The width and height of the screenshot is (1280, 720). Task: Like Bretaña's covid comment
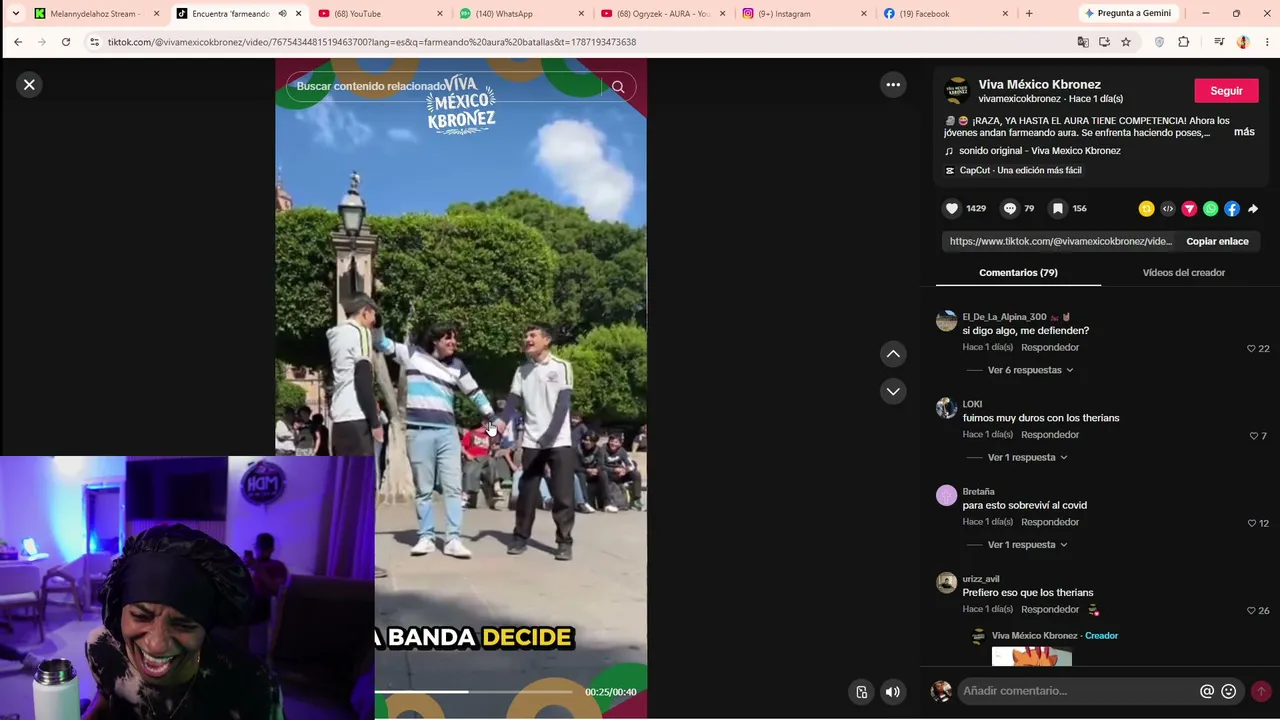click(1251, 523)
